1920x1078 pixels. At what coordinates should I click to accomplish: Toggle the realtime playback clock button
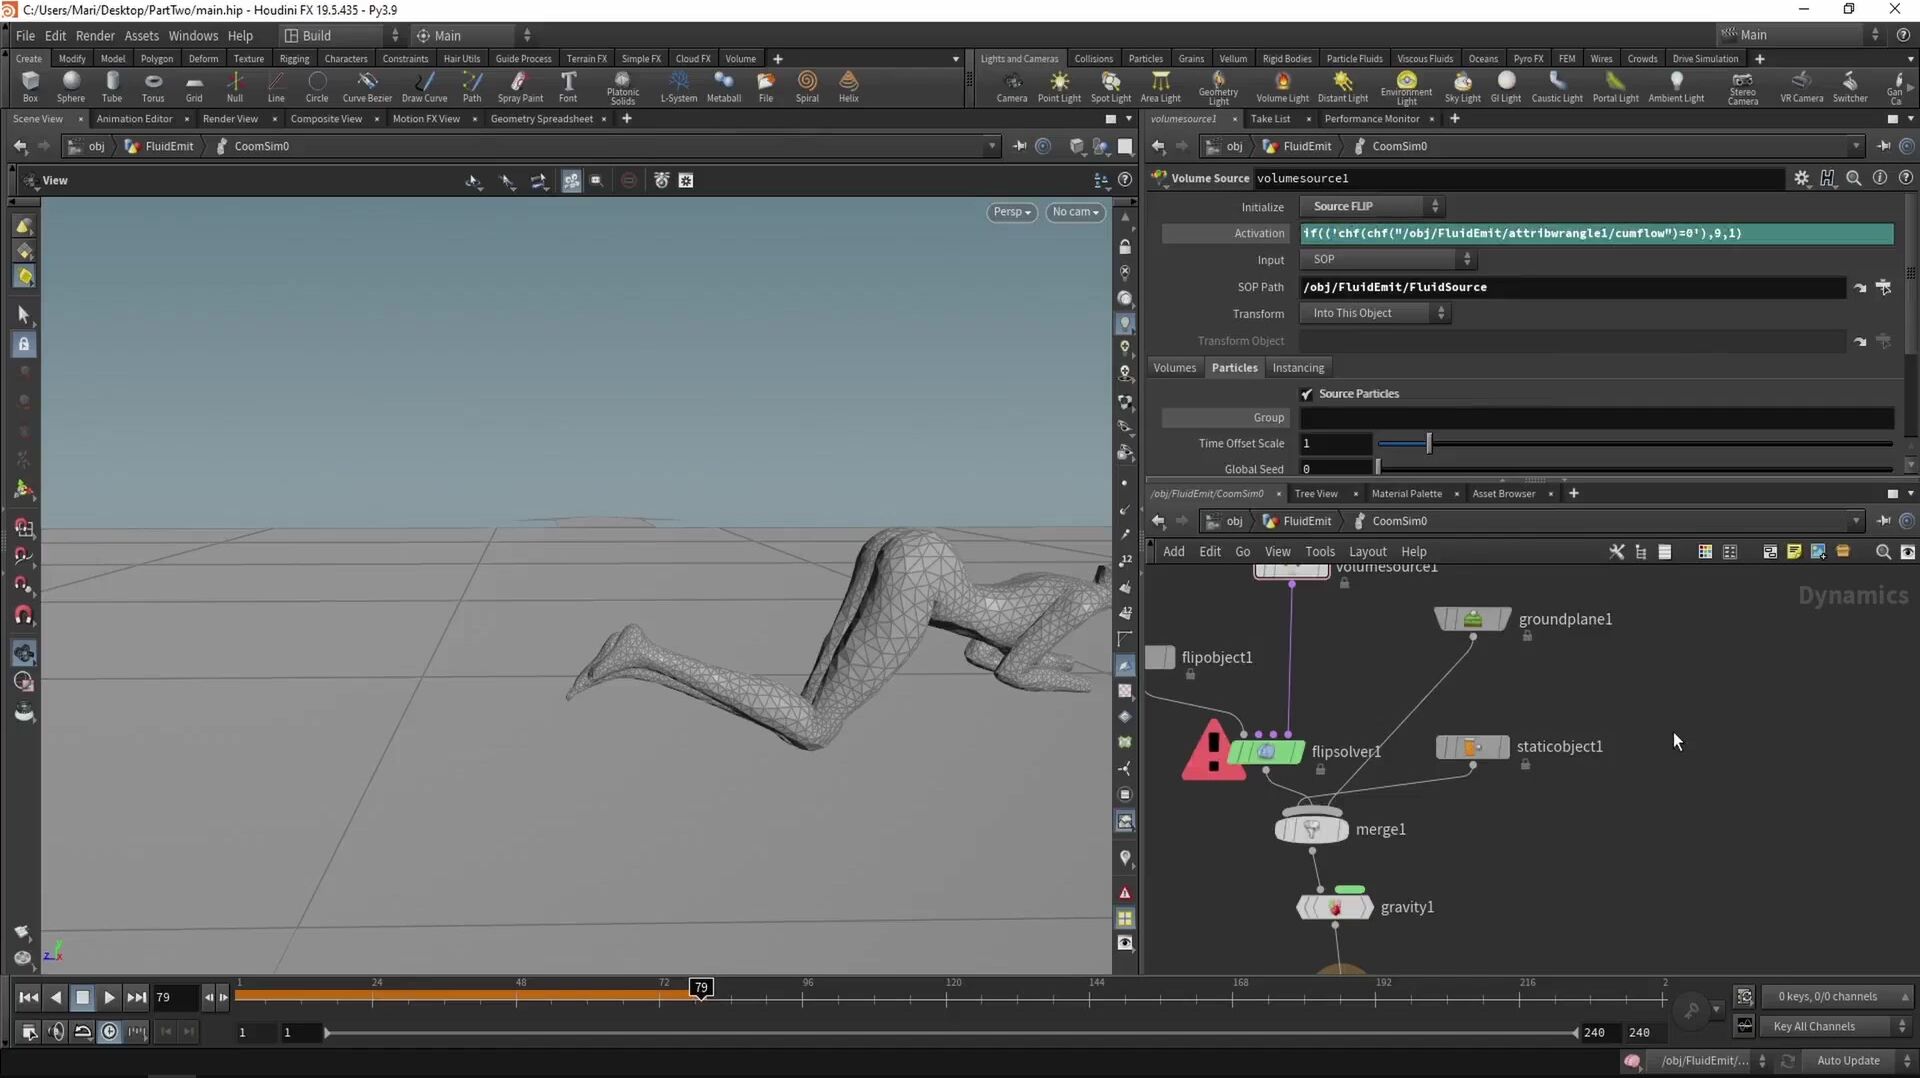pyautogui.click(x=110, y=1032)
